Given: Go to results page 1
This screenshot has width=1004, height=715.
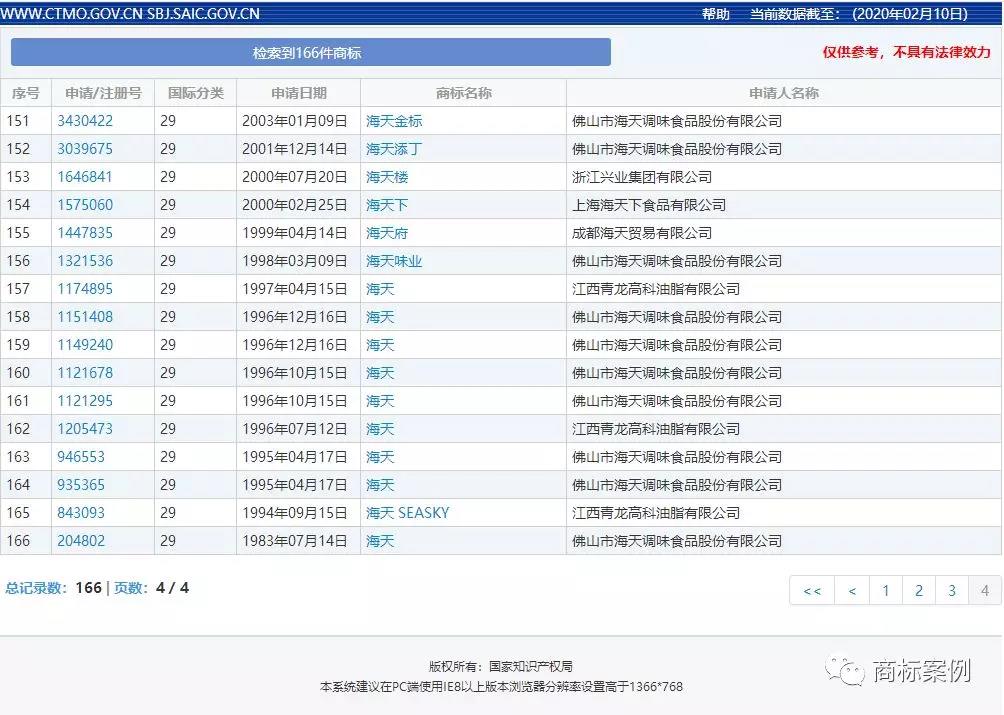Looking at the screenshot, I should click(x=885, y=590).
